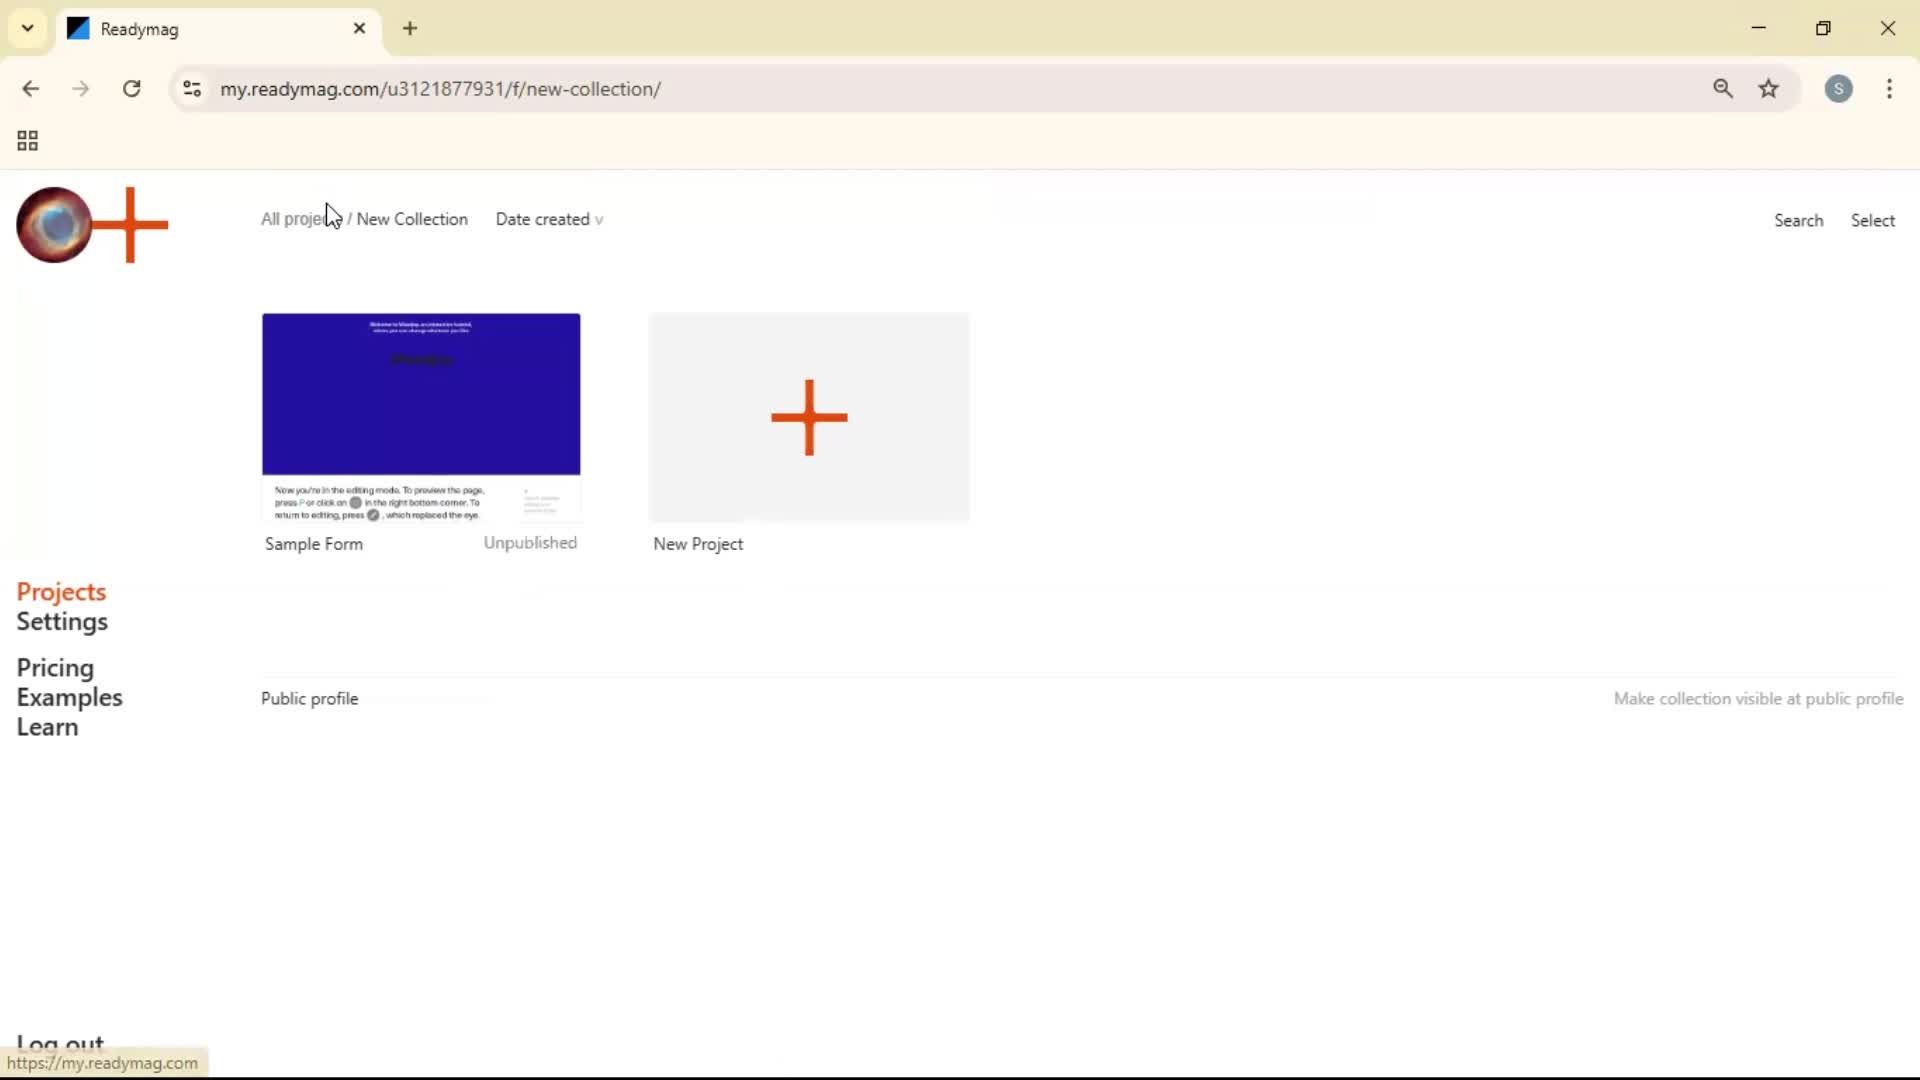Click the Pricing link in the sidebar
The height and width of the screenshot is (1080, 1920).
point(54,668)
